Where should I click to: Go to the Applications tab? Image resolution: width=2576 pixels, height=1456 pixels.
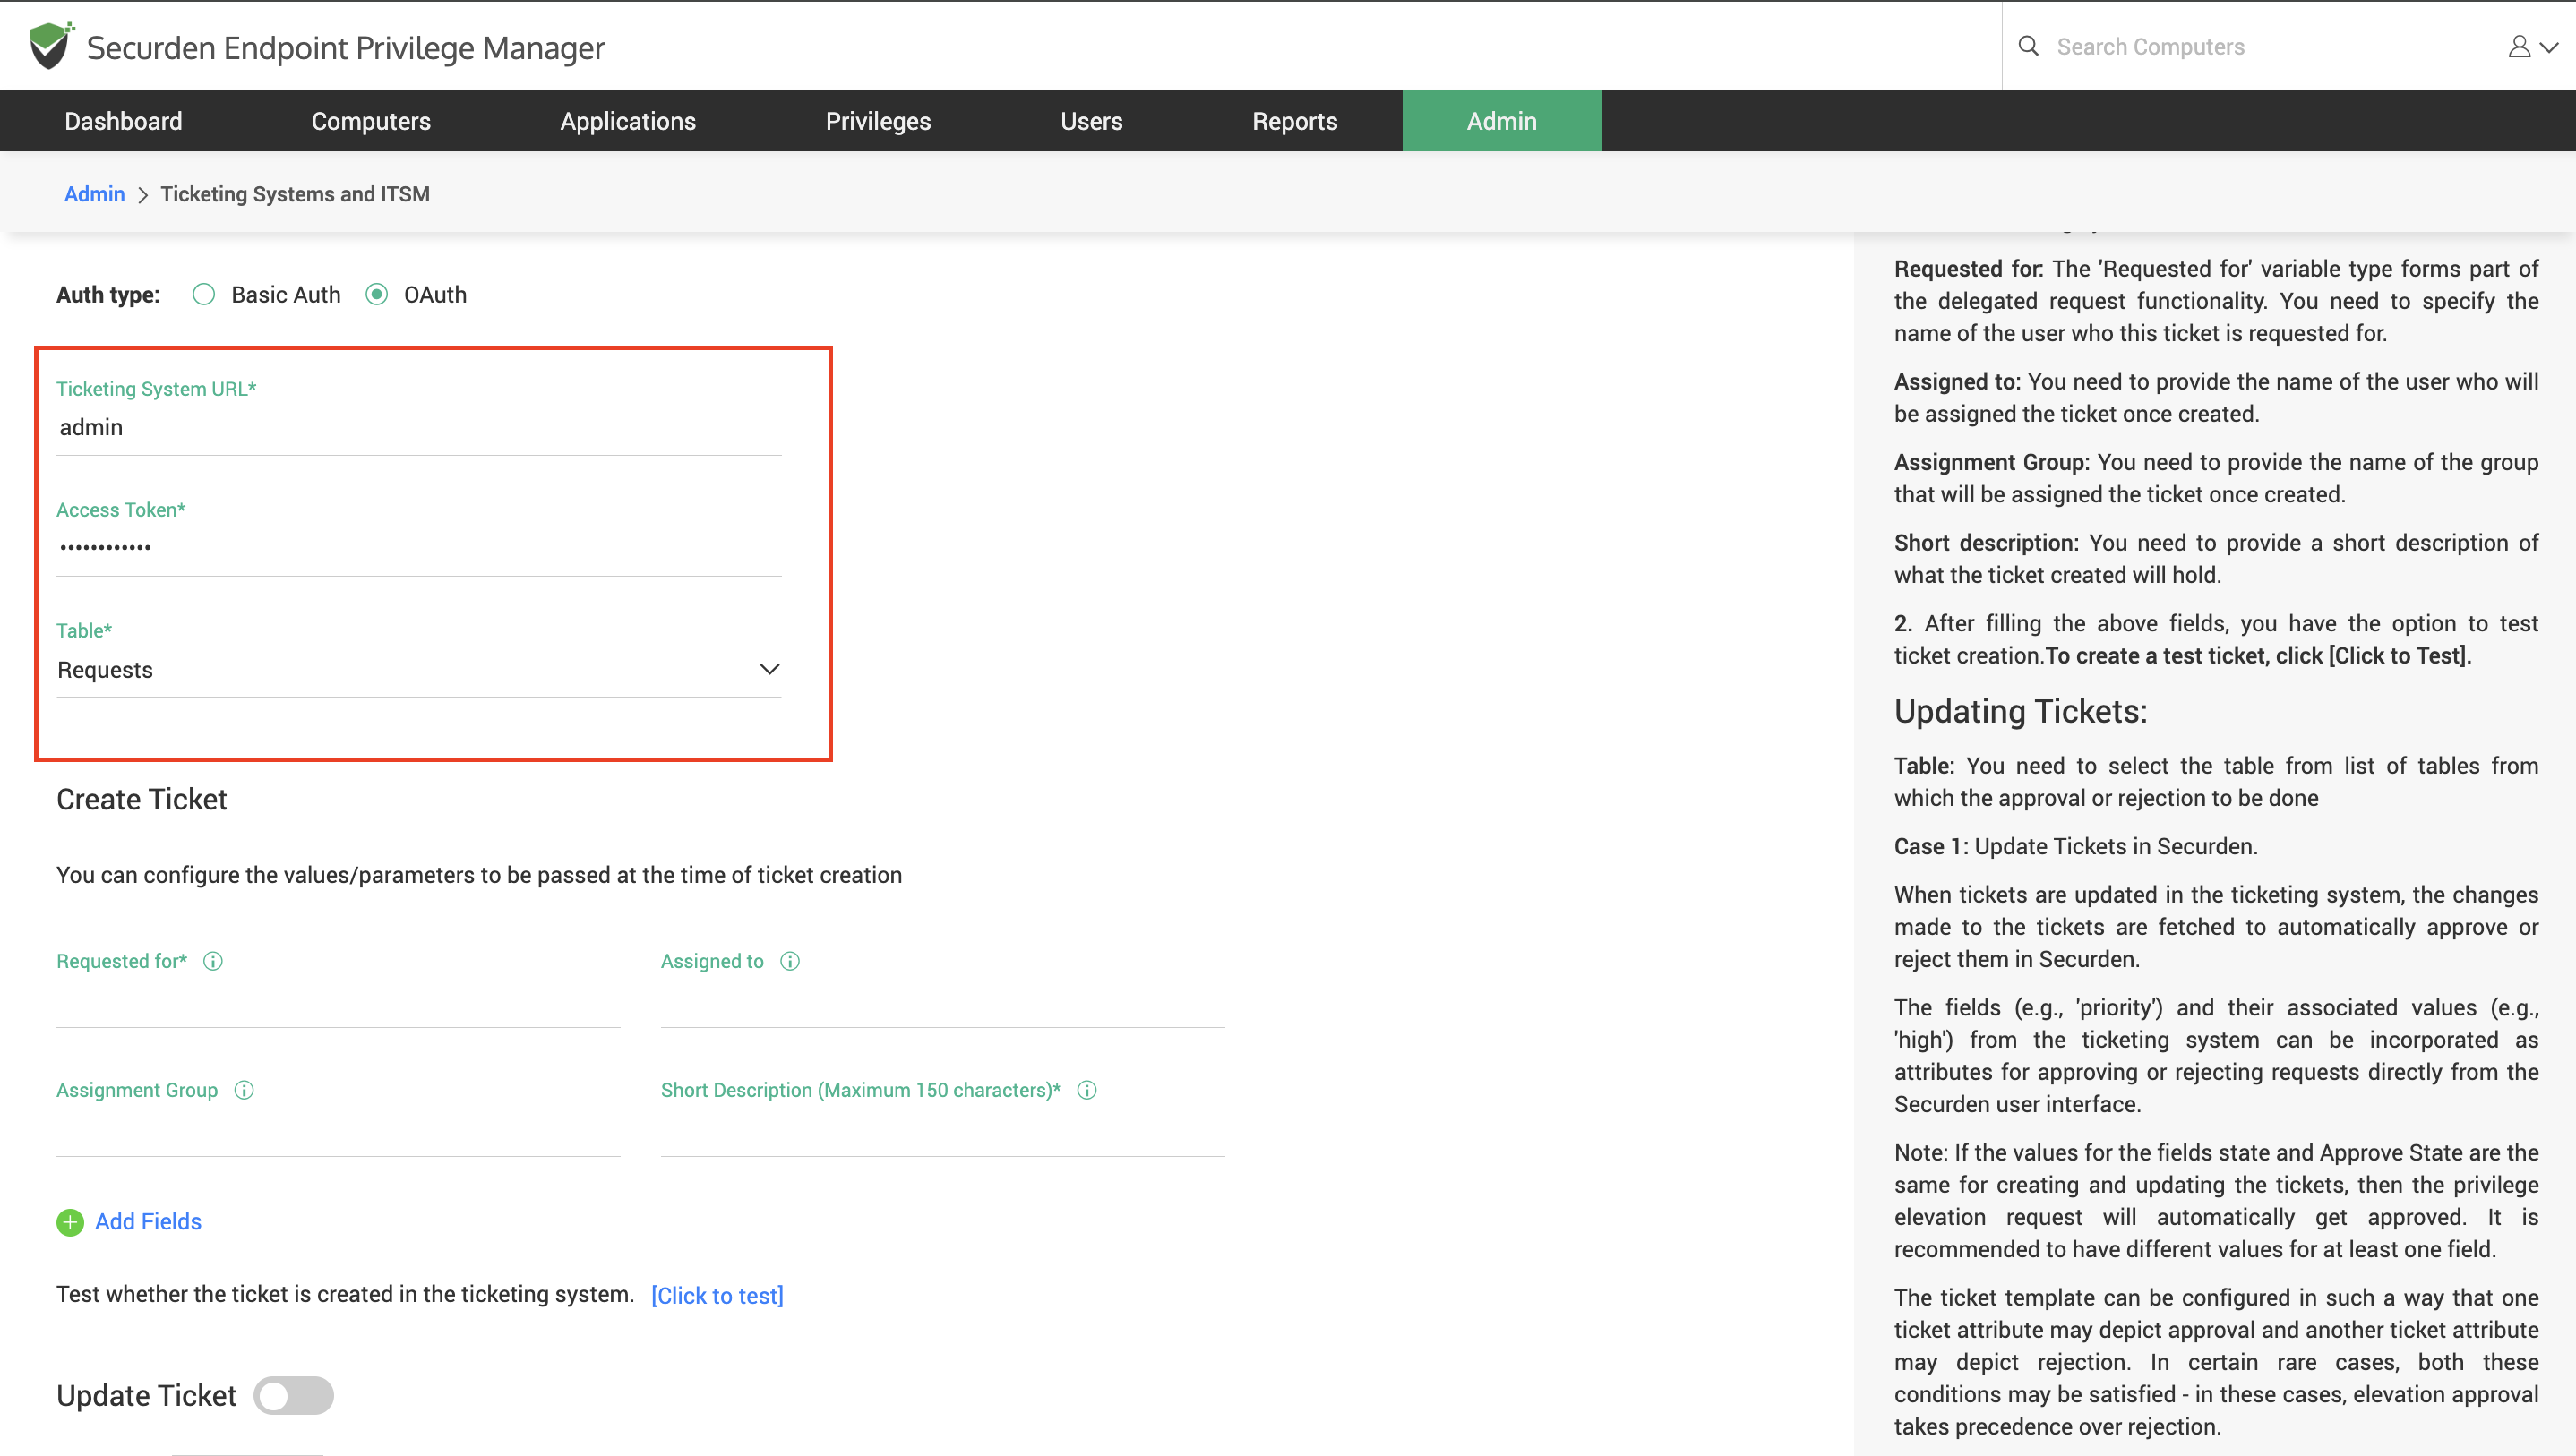tap(628, 121)
